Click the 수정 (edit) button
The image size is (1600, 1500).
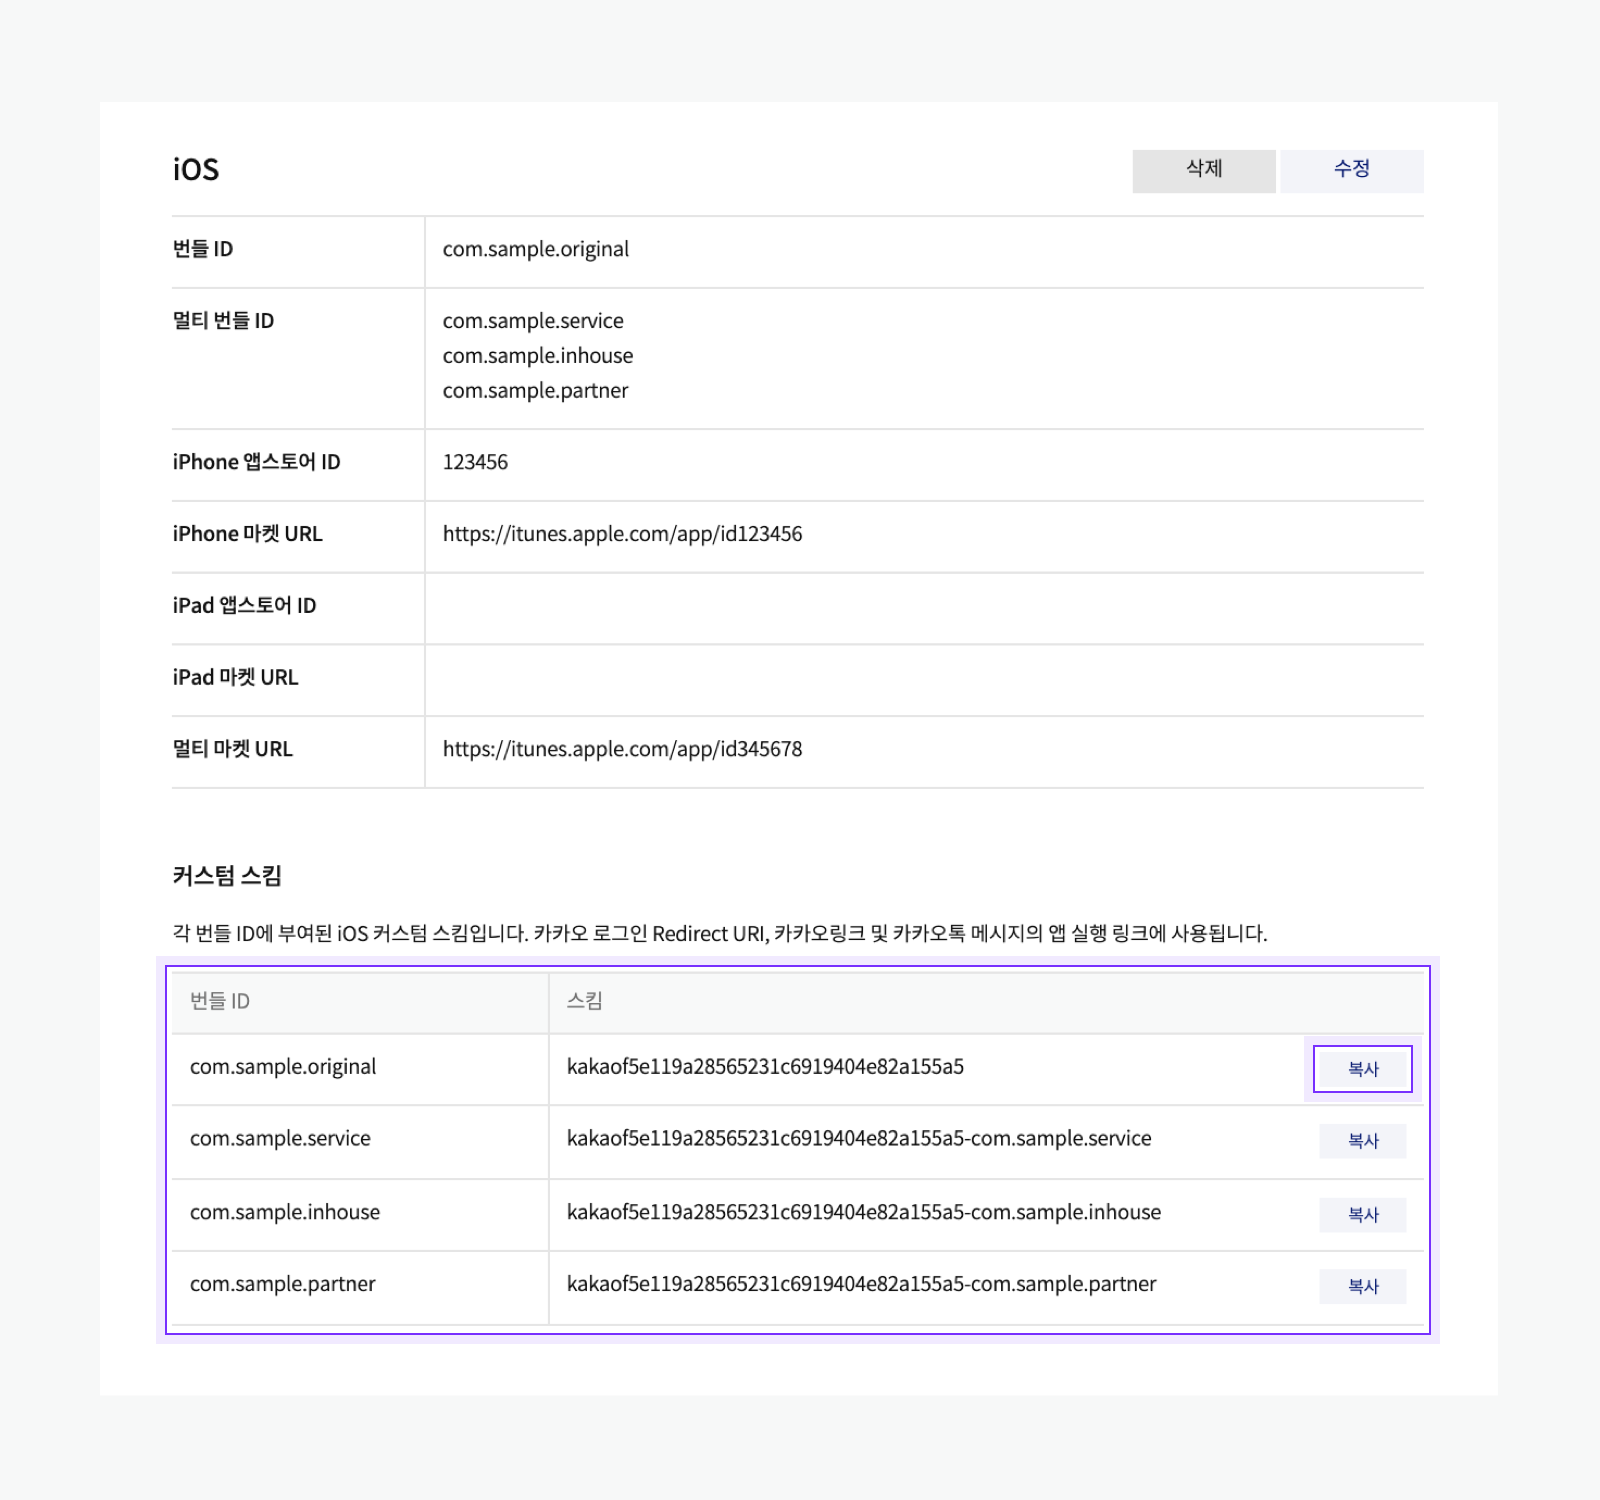tap(1352, 171)
